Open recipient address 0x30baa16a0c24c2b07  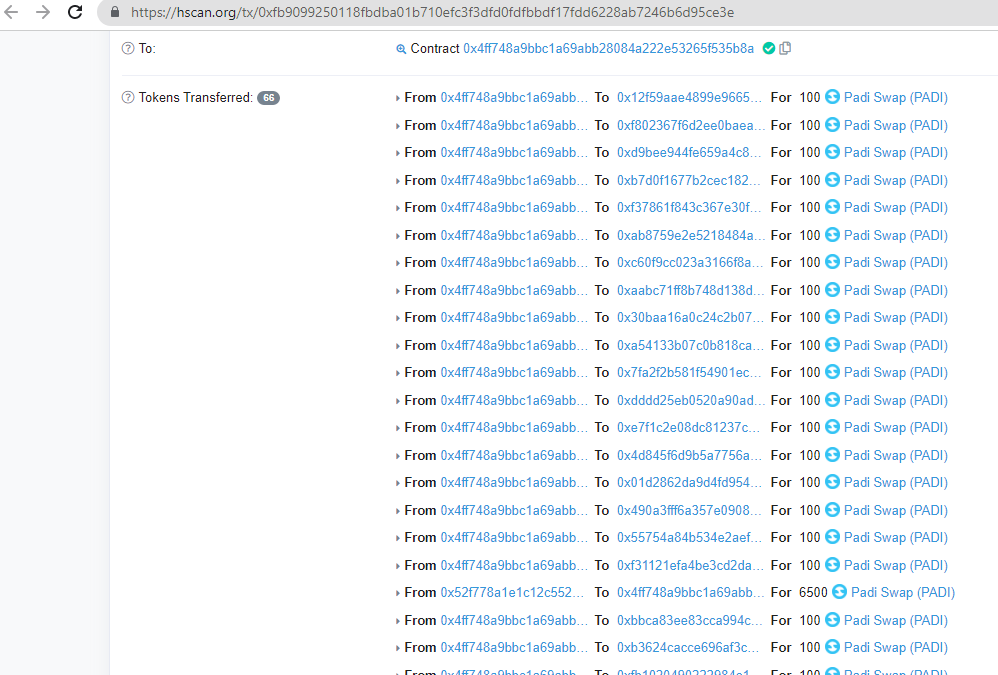[690, 317]
